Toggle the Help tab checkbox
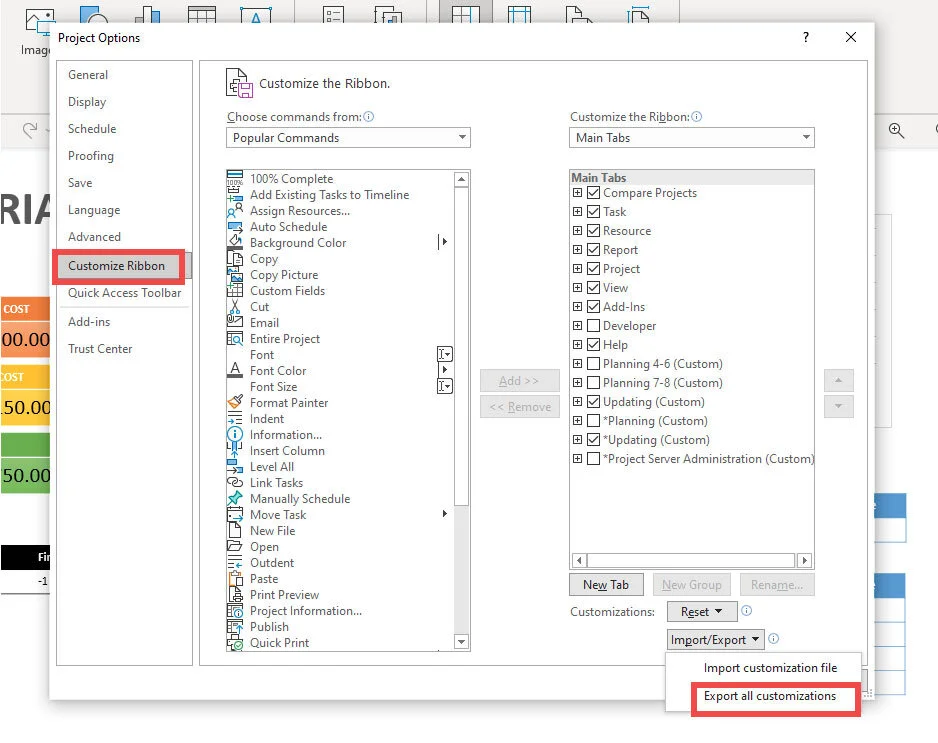The width and height of the screenshot is (938, 743). pyautogui.click(x=593, y=345)
